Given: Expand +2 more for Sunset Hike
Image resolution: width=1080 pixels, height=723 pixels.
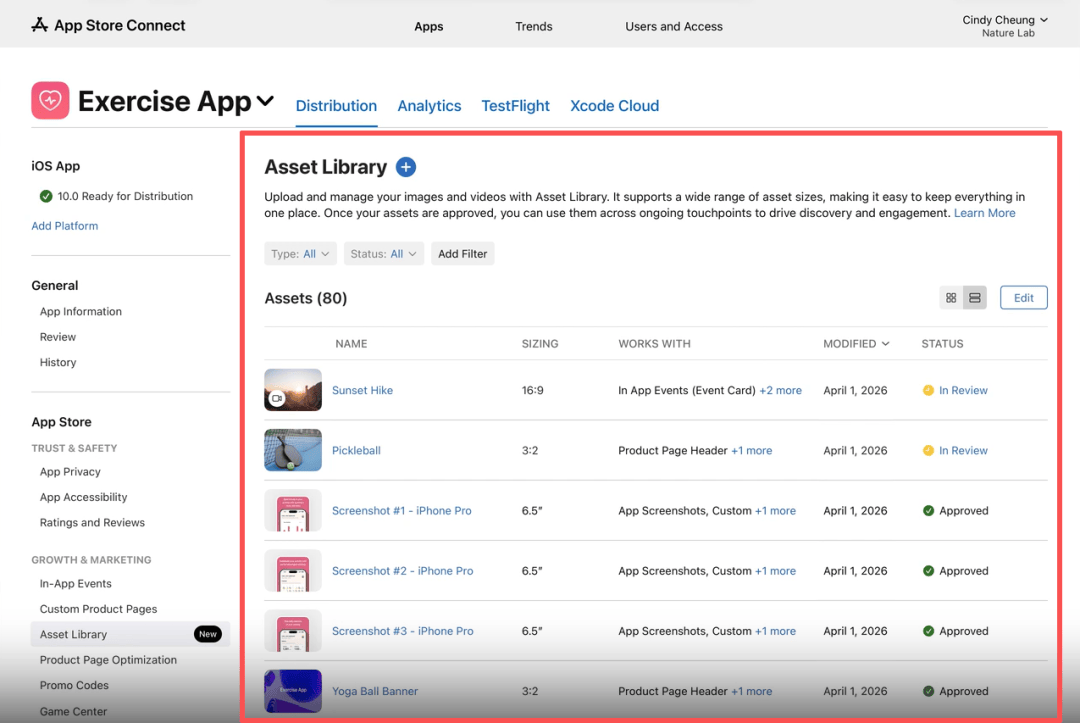Looking at the screenshot, I should point(780,390).
